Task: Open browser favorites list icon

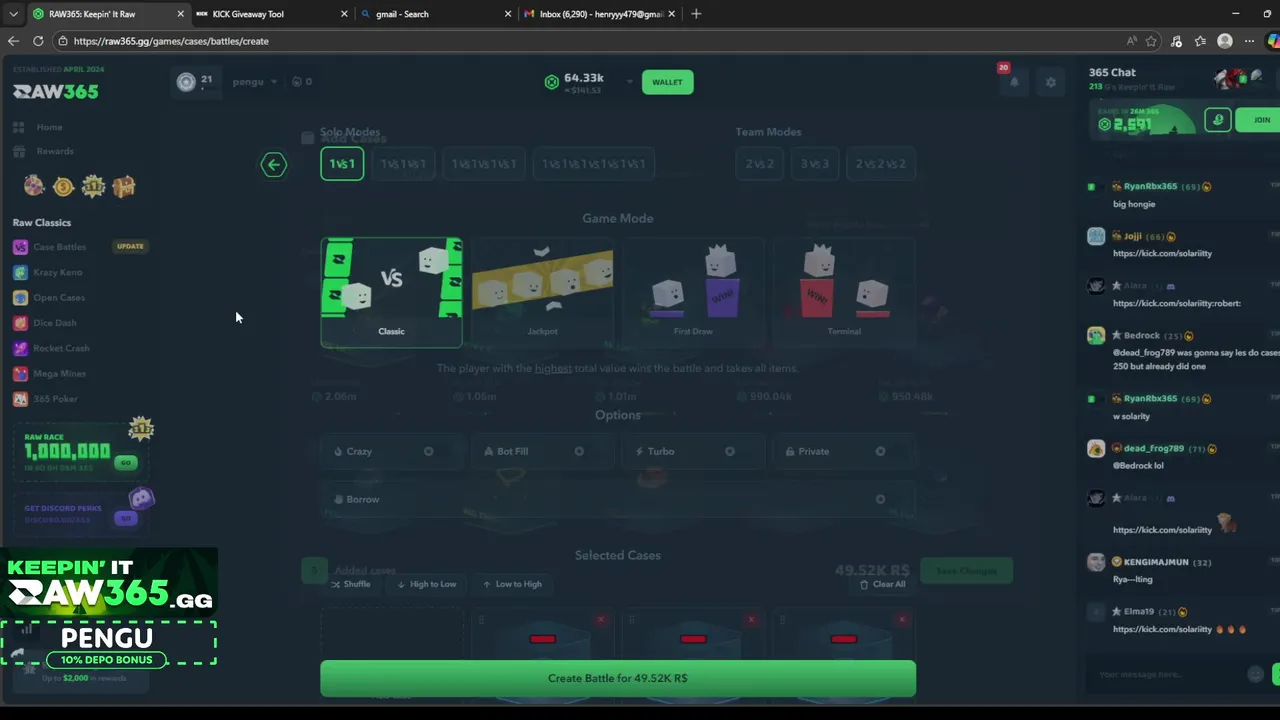Action: [x=1200, y=41]
